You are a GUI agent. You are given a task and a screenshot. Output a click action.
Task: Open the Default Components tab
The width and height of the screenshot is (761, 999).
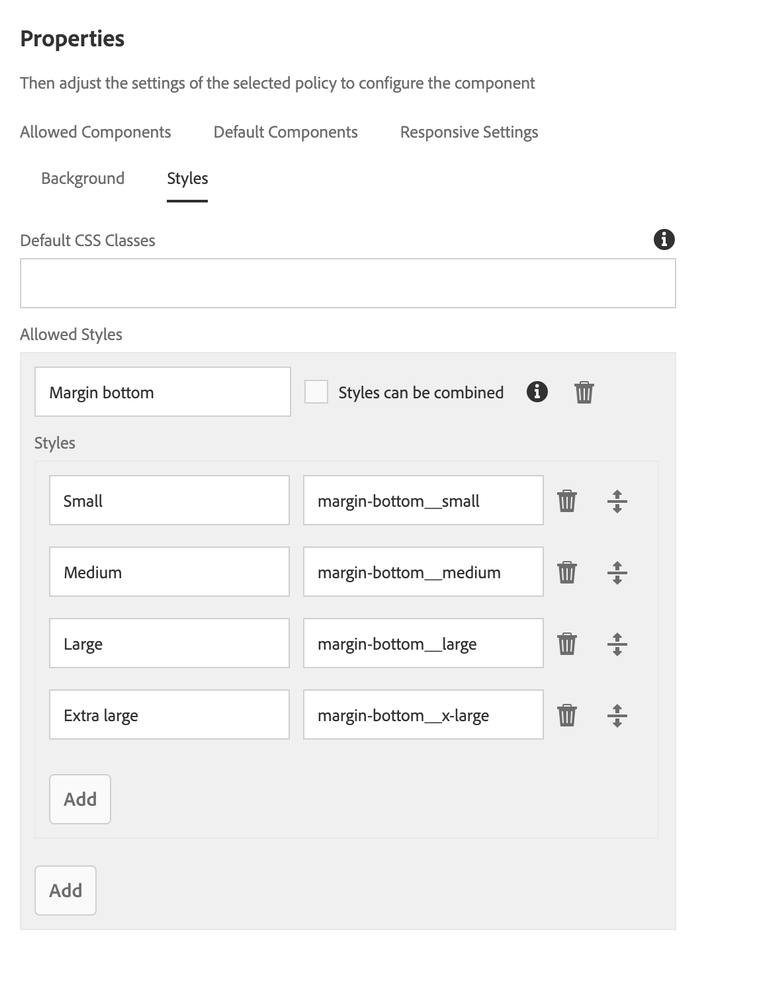pyautogui.click(x=285, y=132)
